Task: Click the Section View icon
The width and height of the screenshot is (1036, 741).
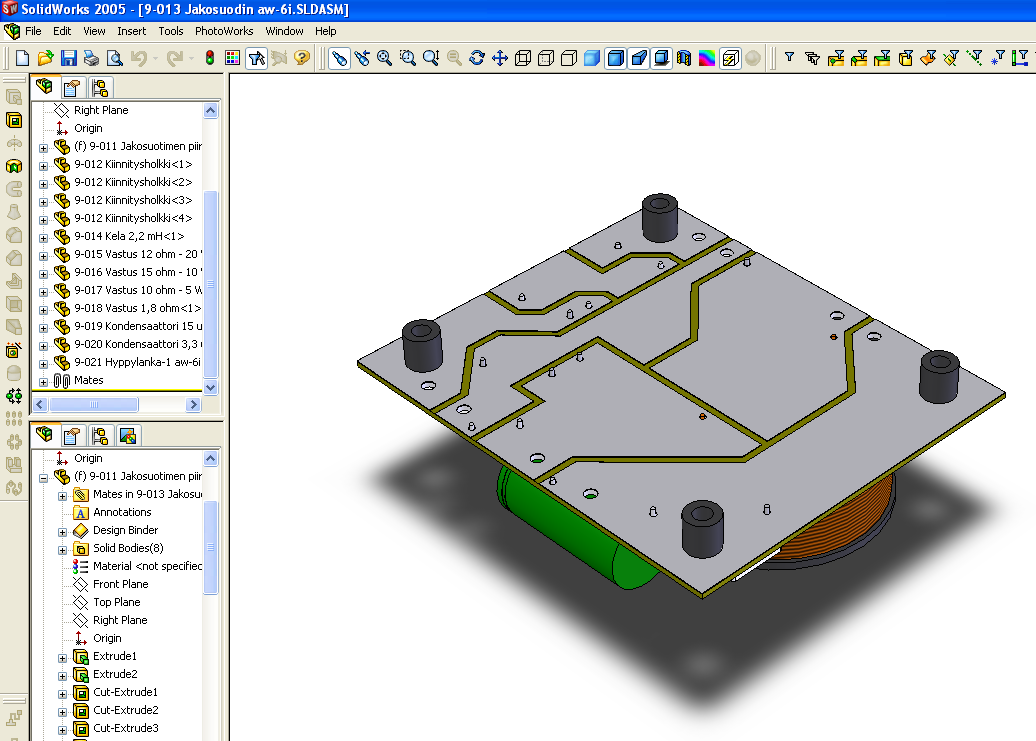Action: click(x=684, y=58)
